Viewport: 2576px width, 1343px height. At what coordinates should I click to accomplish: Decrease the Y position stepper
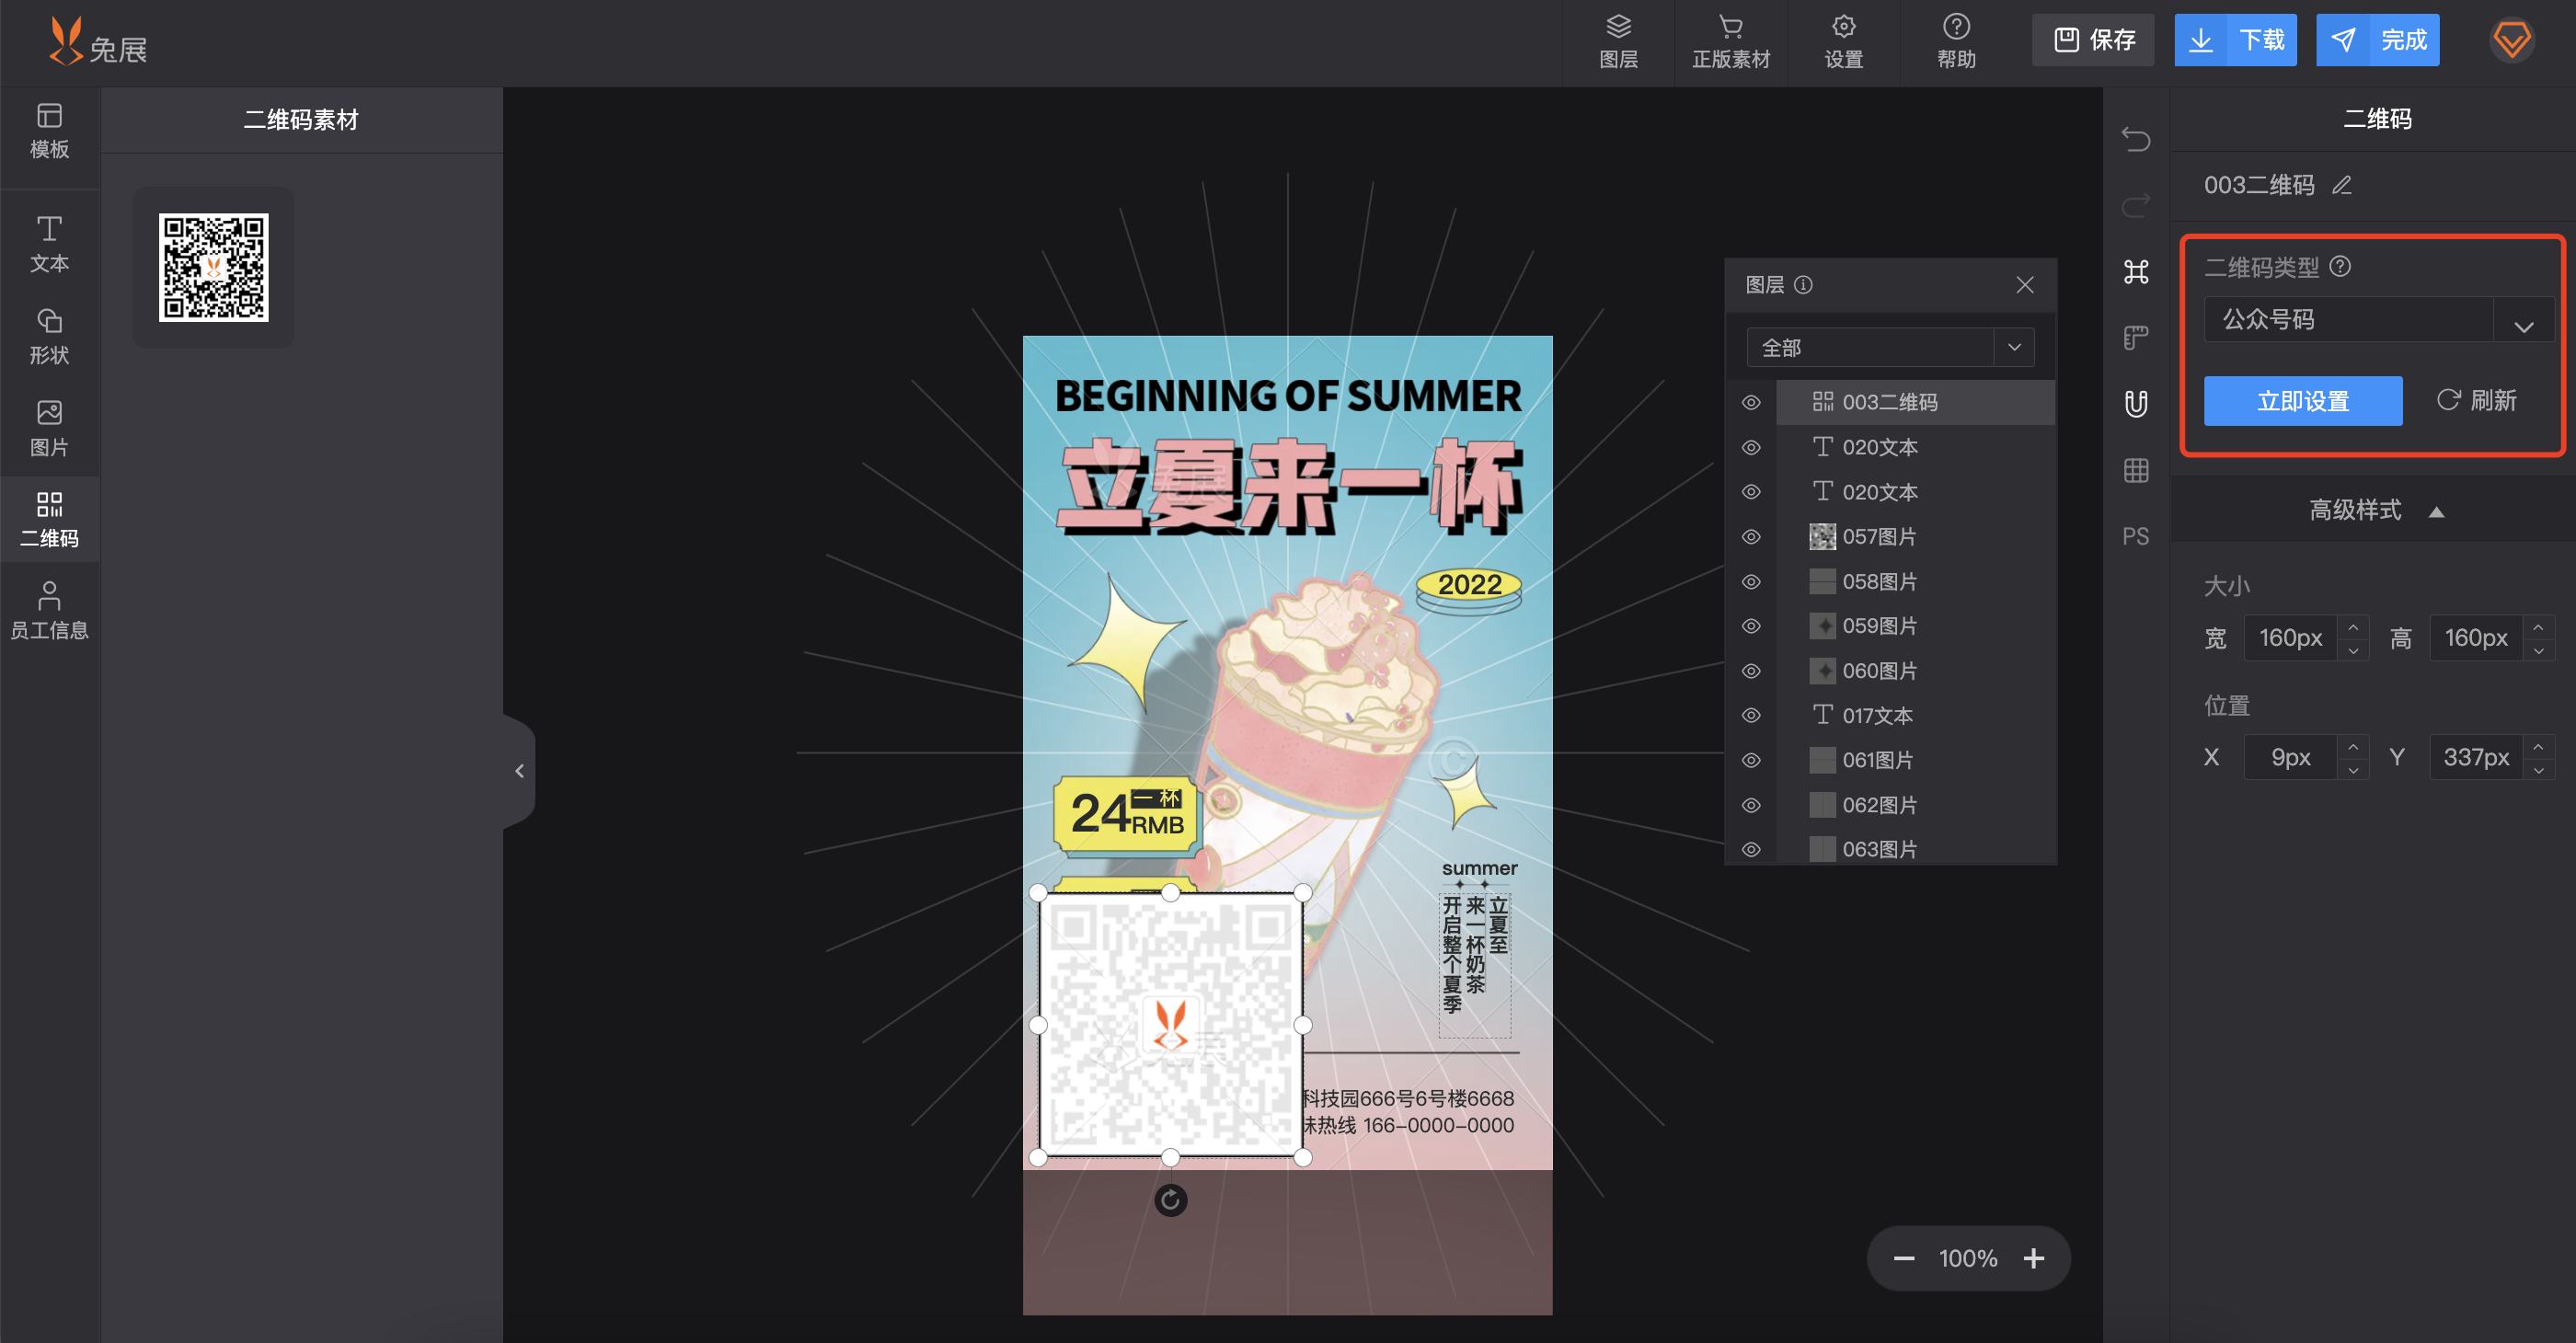pyautogui.click(x=2538, y=770)
